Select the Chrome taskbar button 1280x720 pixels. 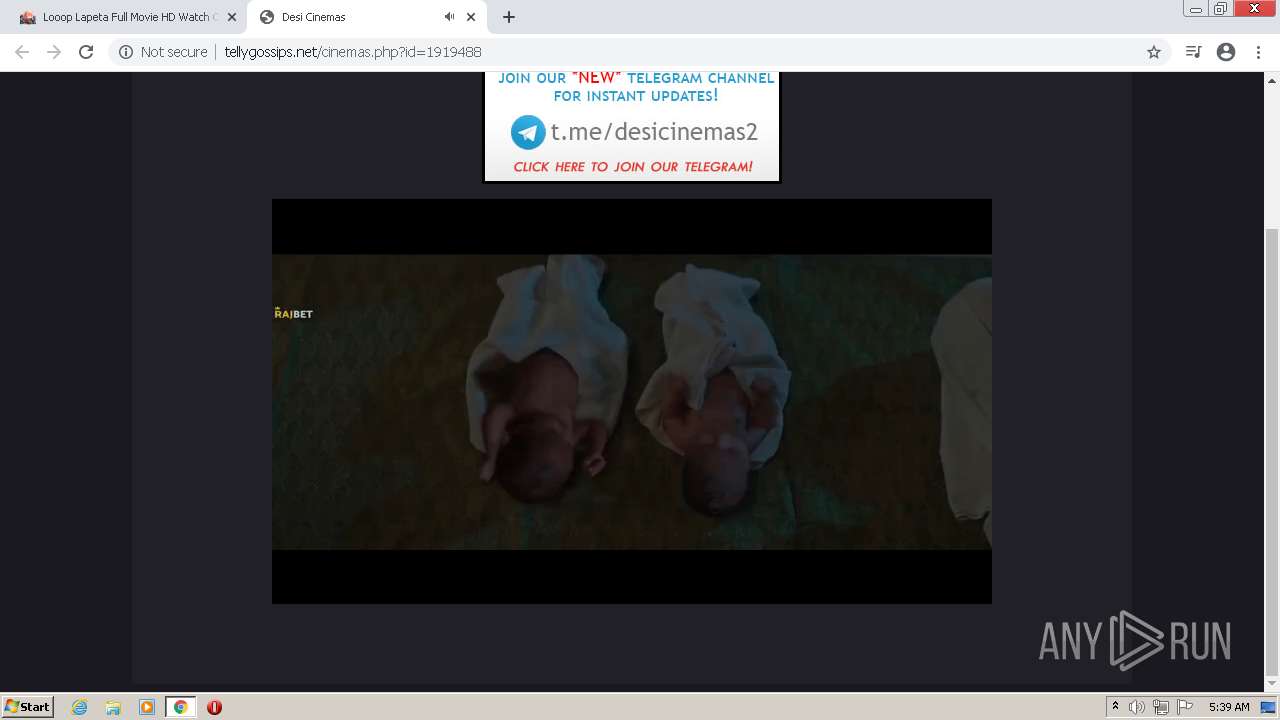[x=180, y=707]
